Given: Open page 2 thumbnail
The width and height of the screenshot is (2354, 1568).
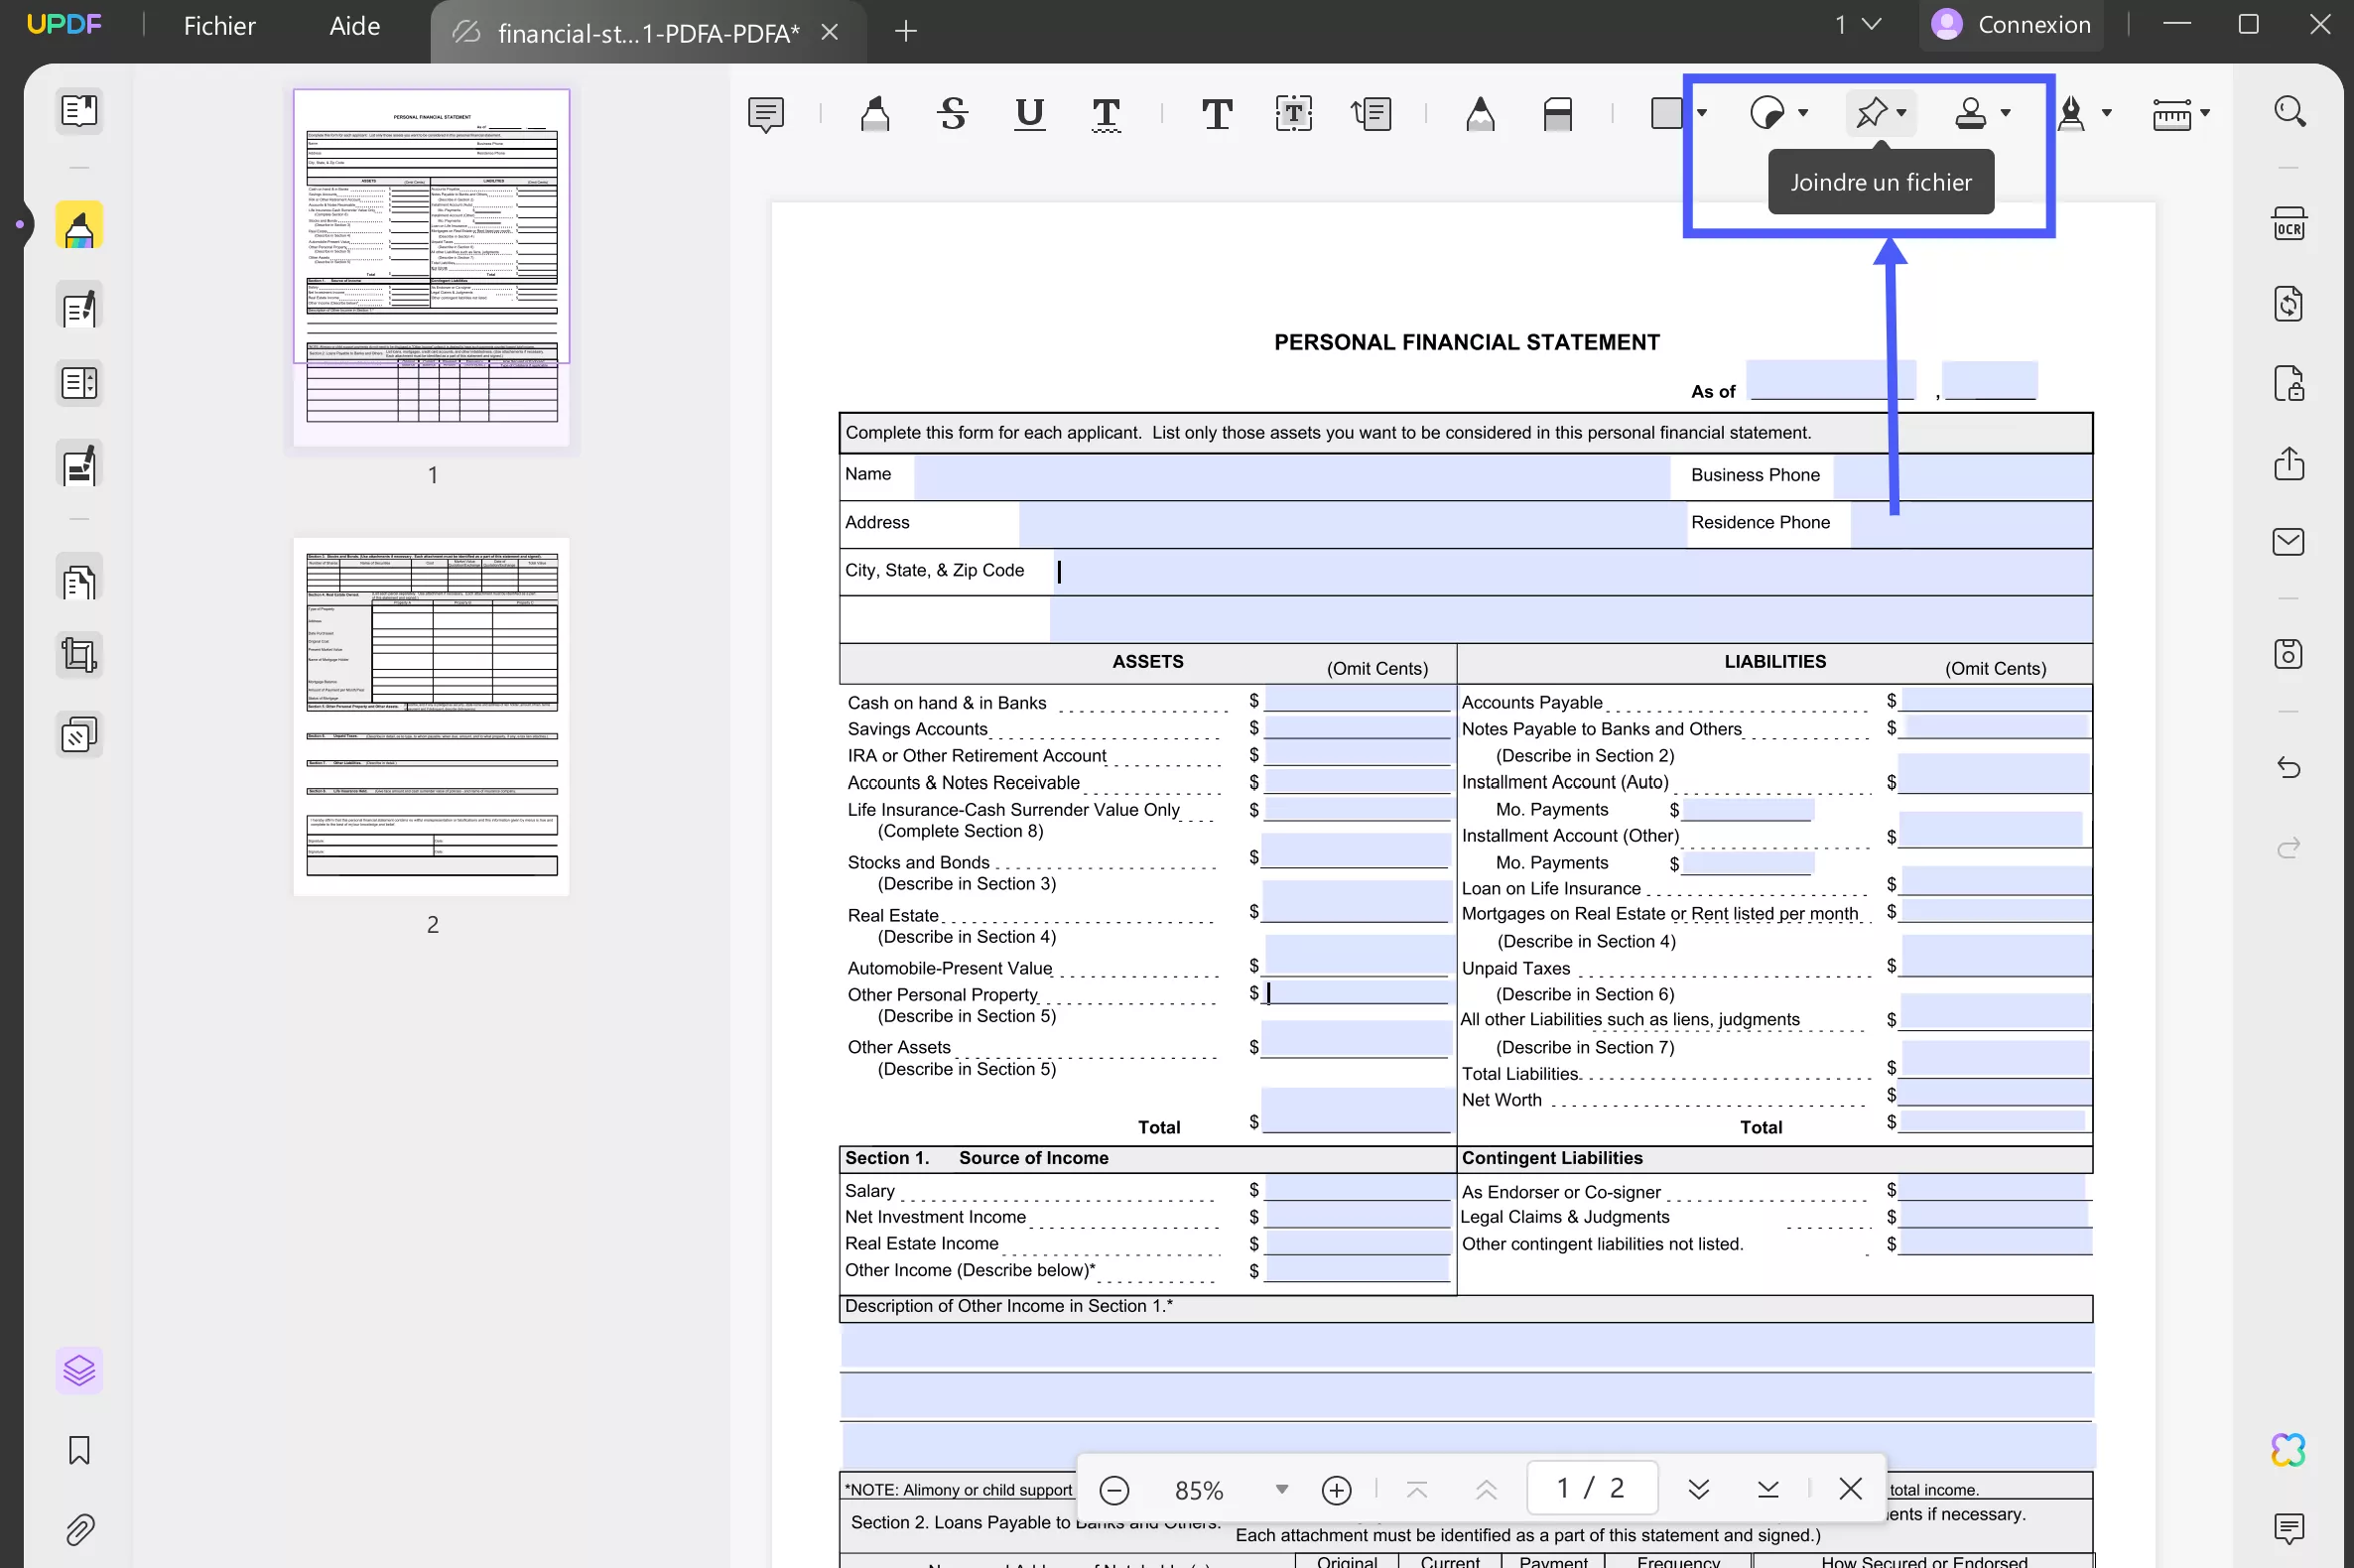Looking at the screenshot, I should point(432,715).
